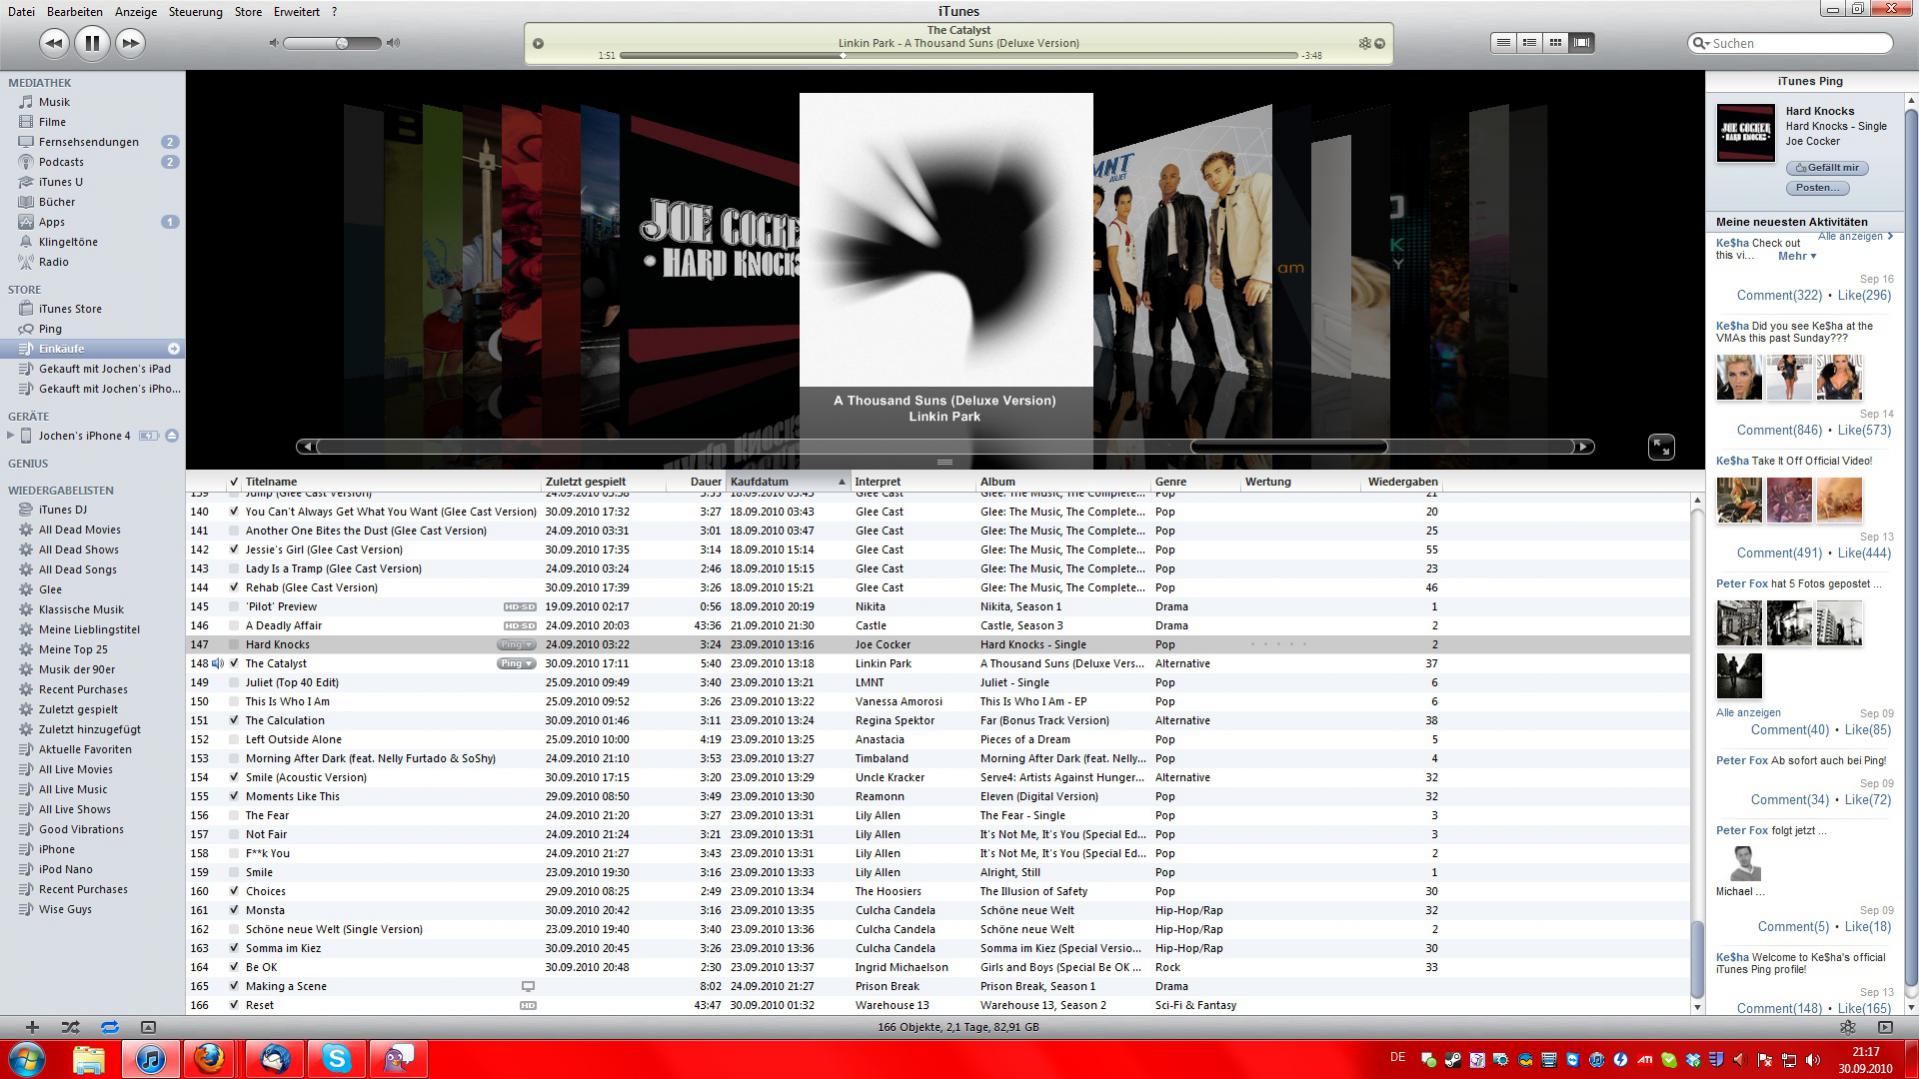Switch to grid view

[1555, 43]
